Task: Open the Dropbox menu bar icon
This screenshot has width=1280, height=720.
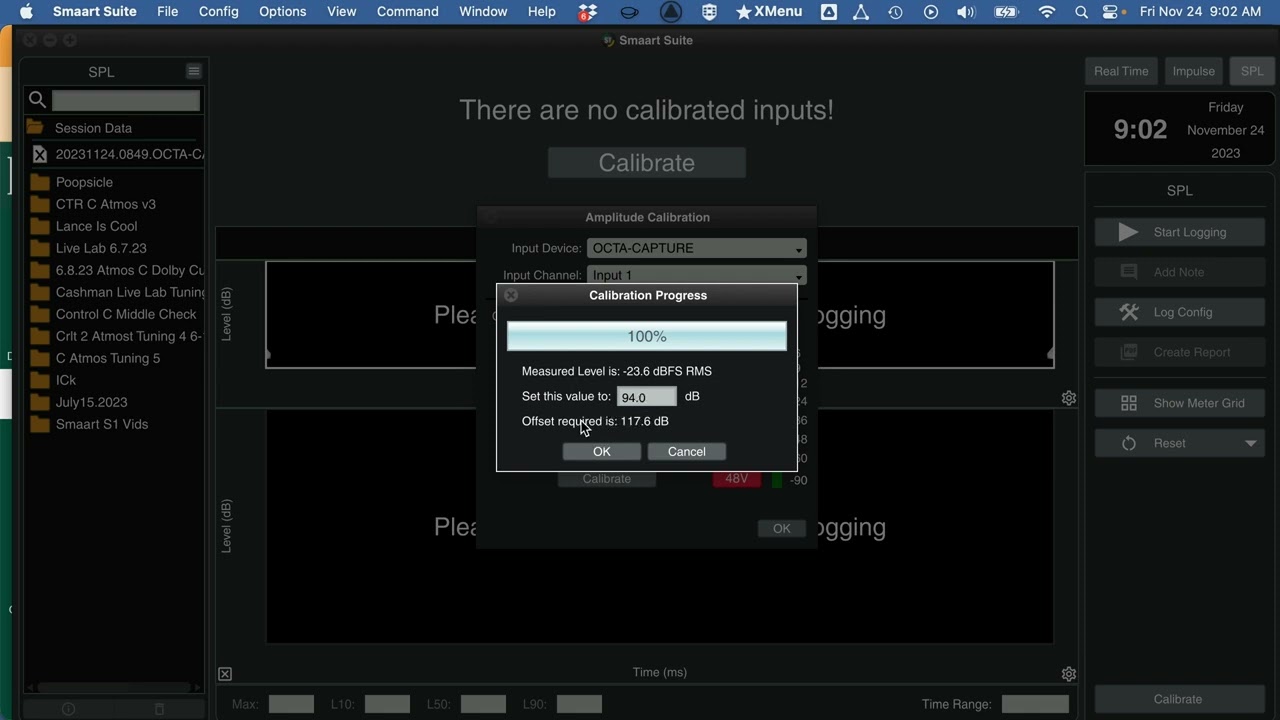Action: [588, 12]
